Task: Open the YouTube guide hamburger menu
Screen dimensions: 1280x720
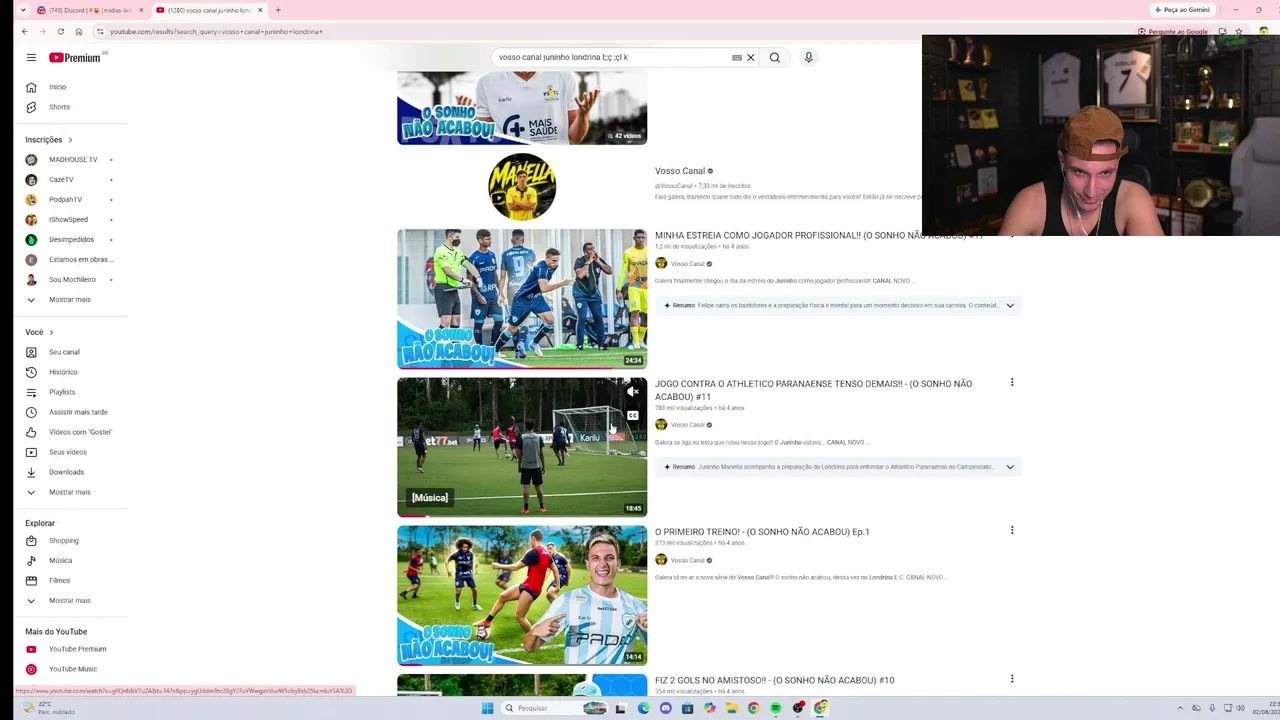Action: tap(31, 58)
